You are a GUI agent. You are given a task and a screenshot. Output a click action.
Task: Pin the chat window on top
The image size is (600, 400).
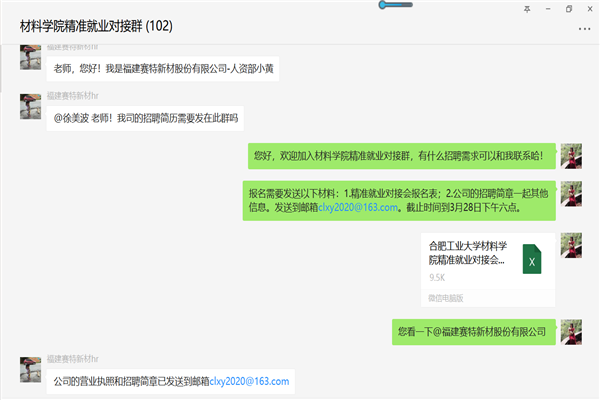coord(527,8)
